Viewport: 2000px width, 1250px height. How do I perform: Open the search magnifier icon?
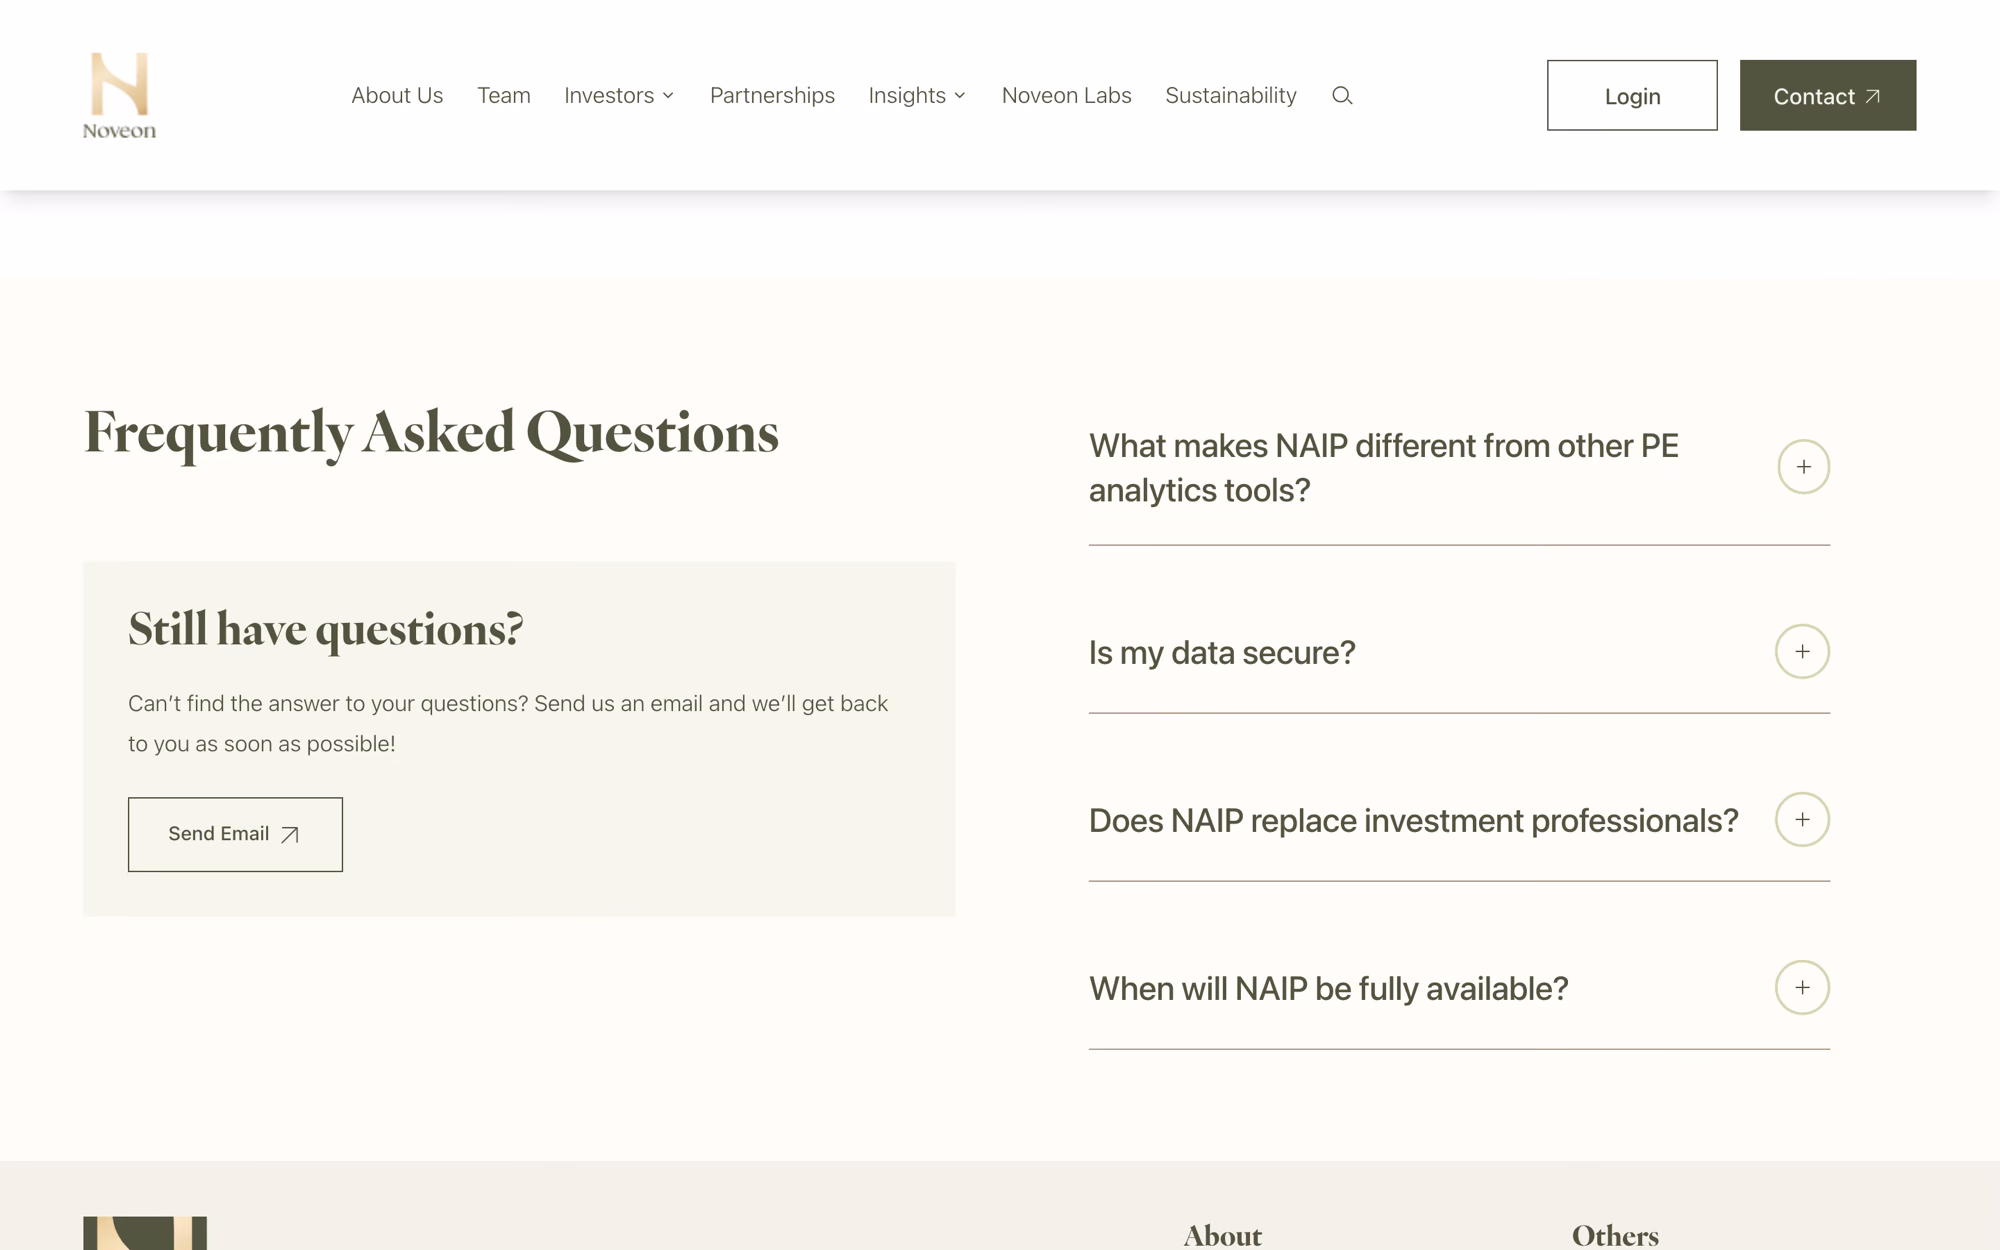coord(1342,95)
